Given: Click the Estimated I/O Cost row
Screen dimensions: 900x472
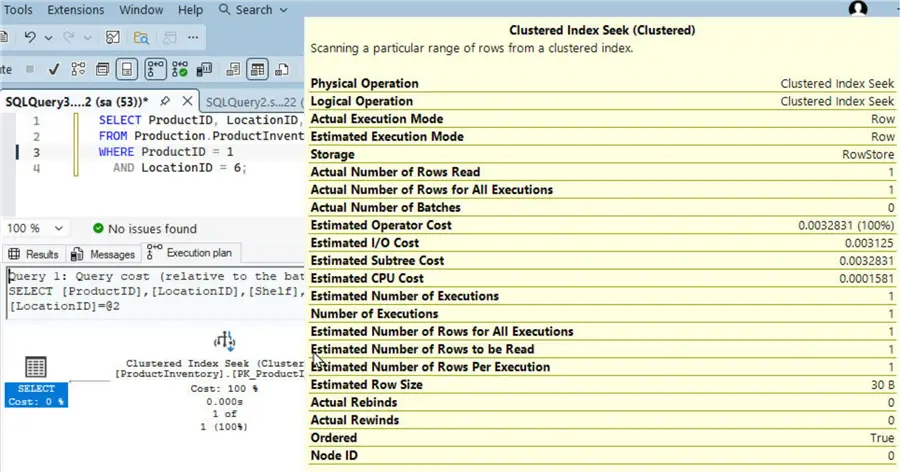Looking at the screenshot, I should (x=603, y=243).
